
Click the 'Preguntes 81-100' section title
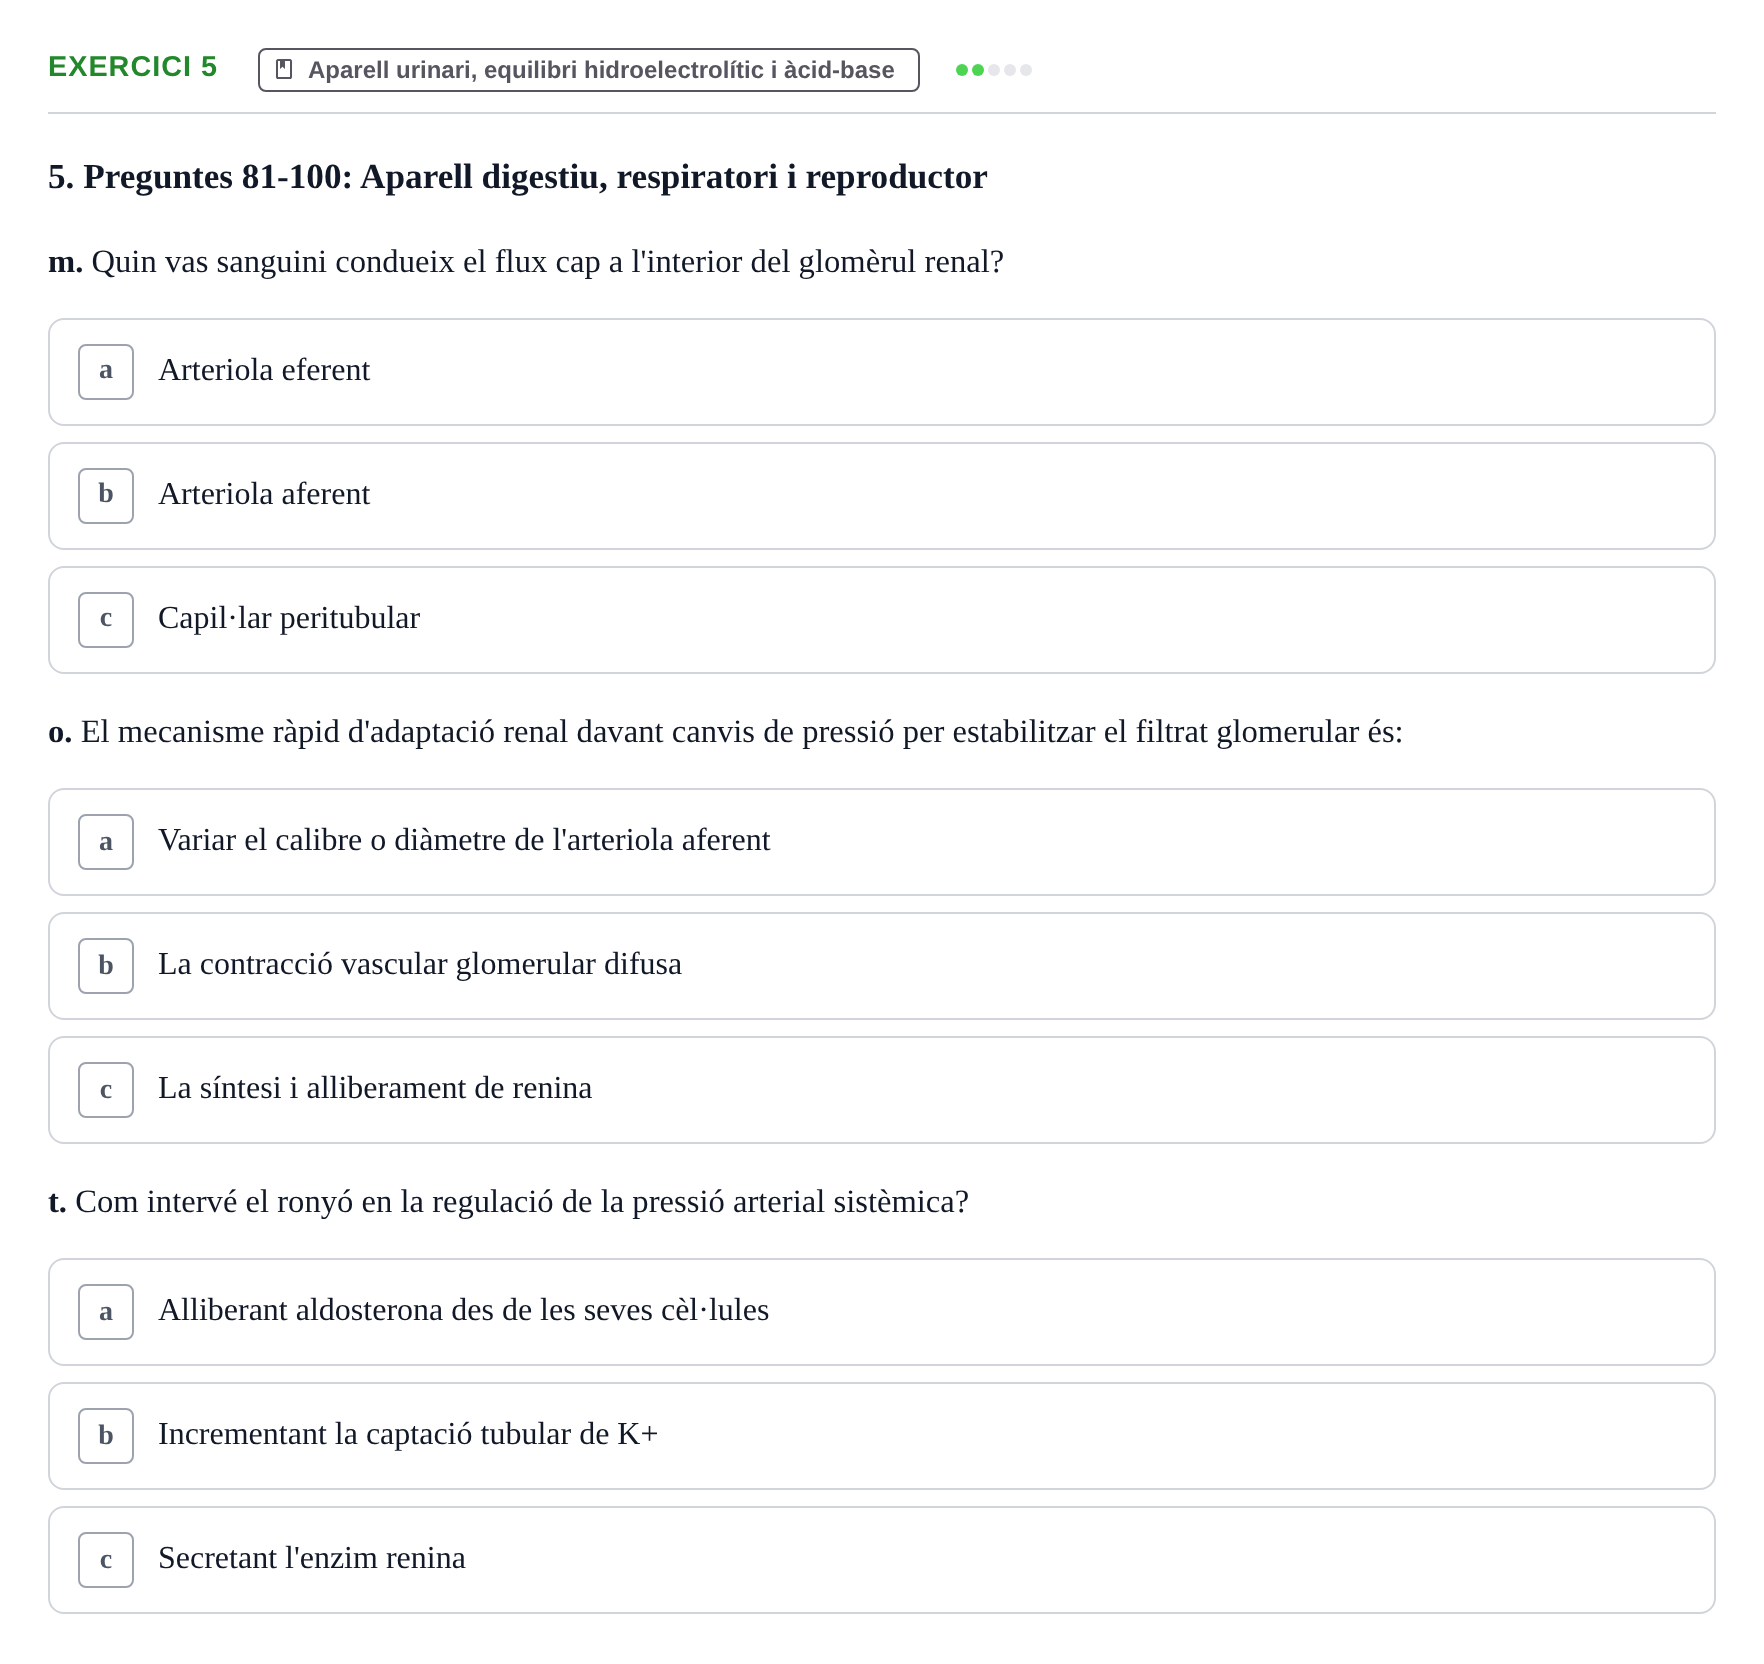517,177
